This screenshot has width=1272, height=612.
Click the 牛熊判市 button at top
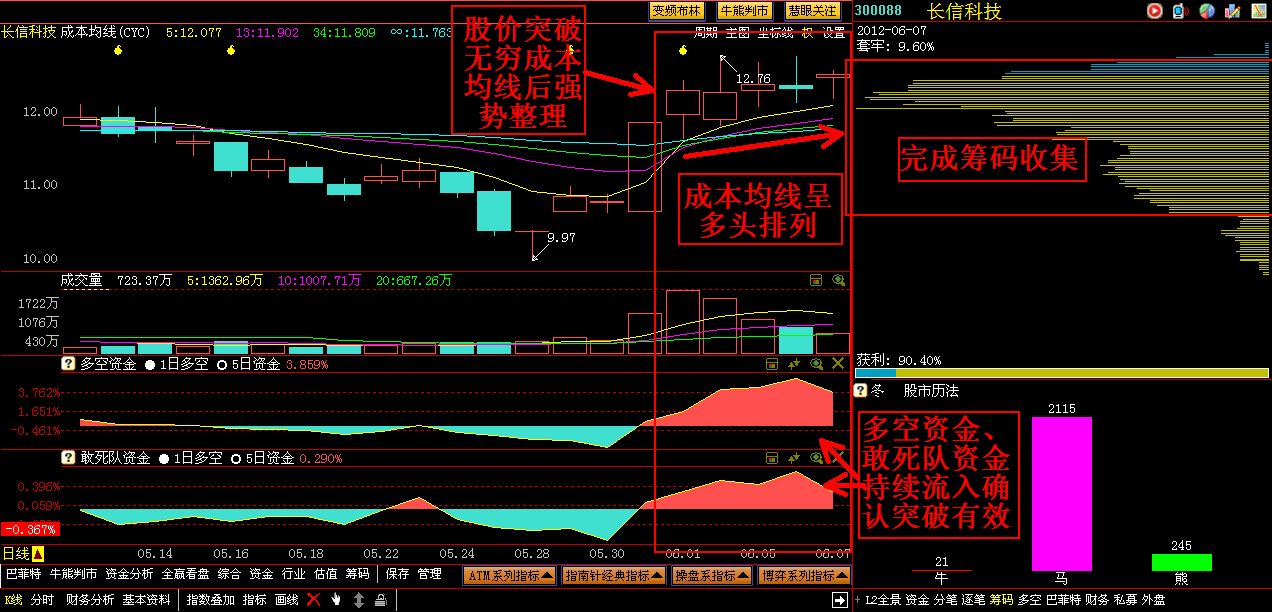[x=745, y=10]
